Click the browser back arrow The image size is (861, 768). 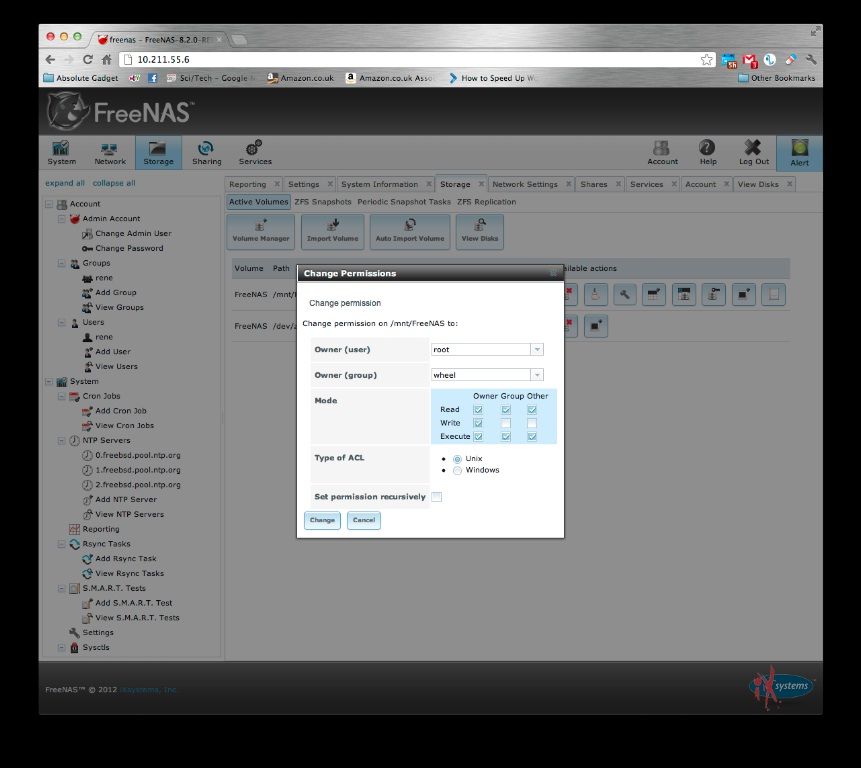pyautogui.click(x=51, y=59)
